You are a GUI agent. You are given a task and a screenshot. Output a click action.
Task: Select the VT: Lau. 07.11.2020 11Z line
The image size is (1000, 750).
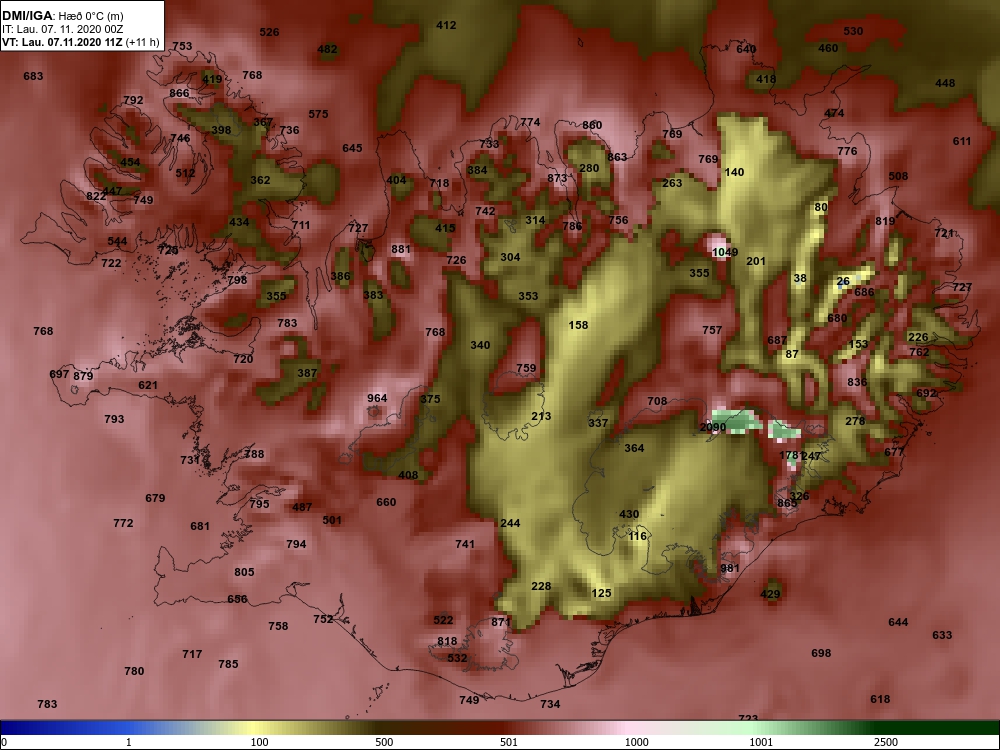point(80,43)
